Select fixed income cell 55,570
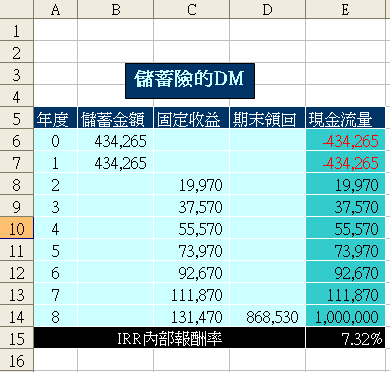 pyautogui.click(x=191, y=228)
